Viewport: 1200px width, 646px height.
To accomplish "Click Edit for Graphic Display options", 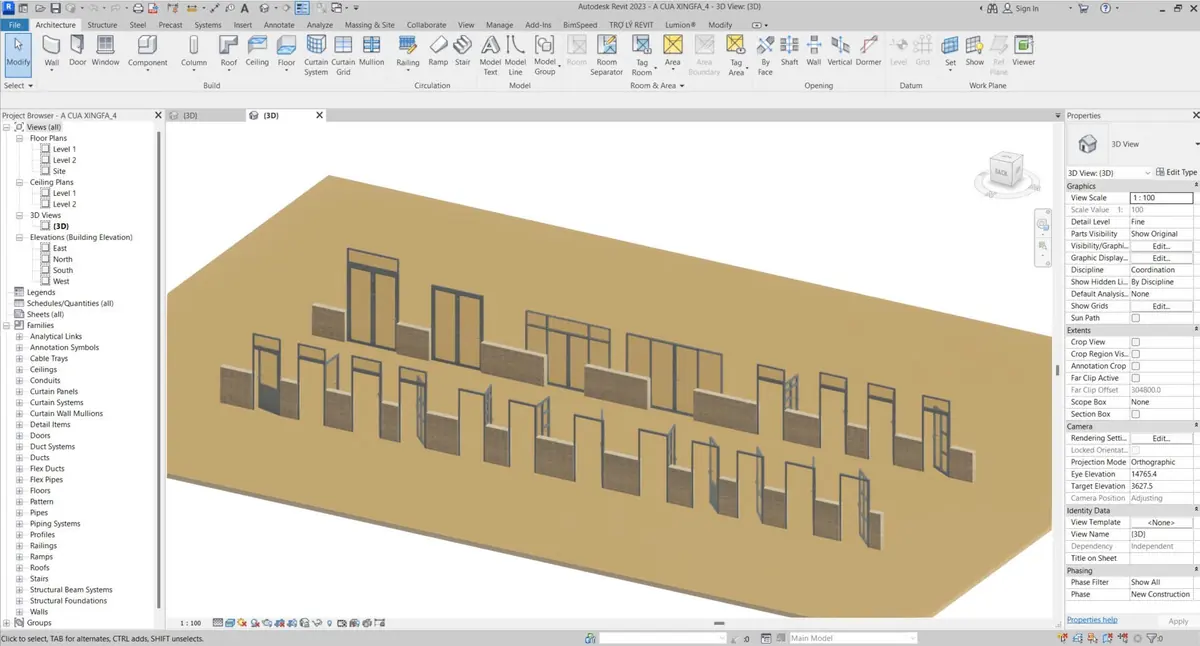I will [1161, 258].
